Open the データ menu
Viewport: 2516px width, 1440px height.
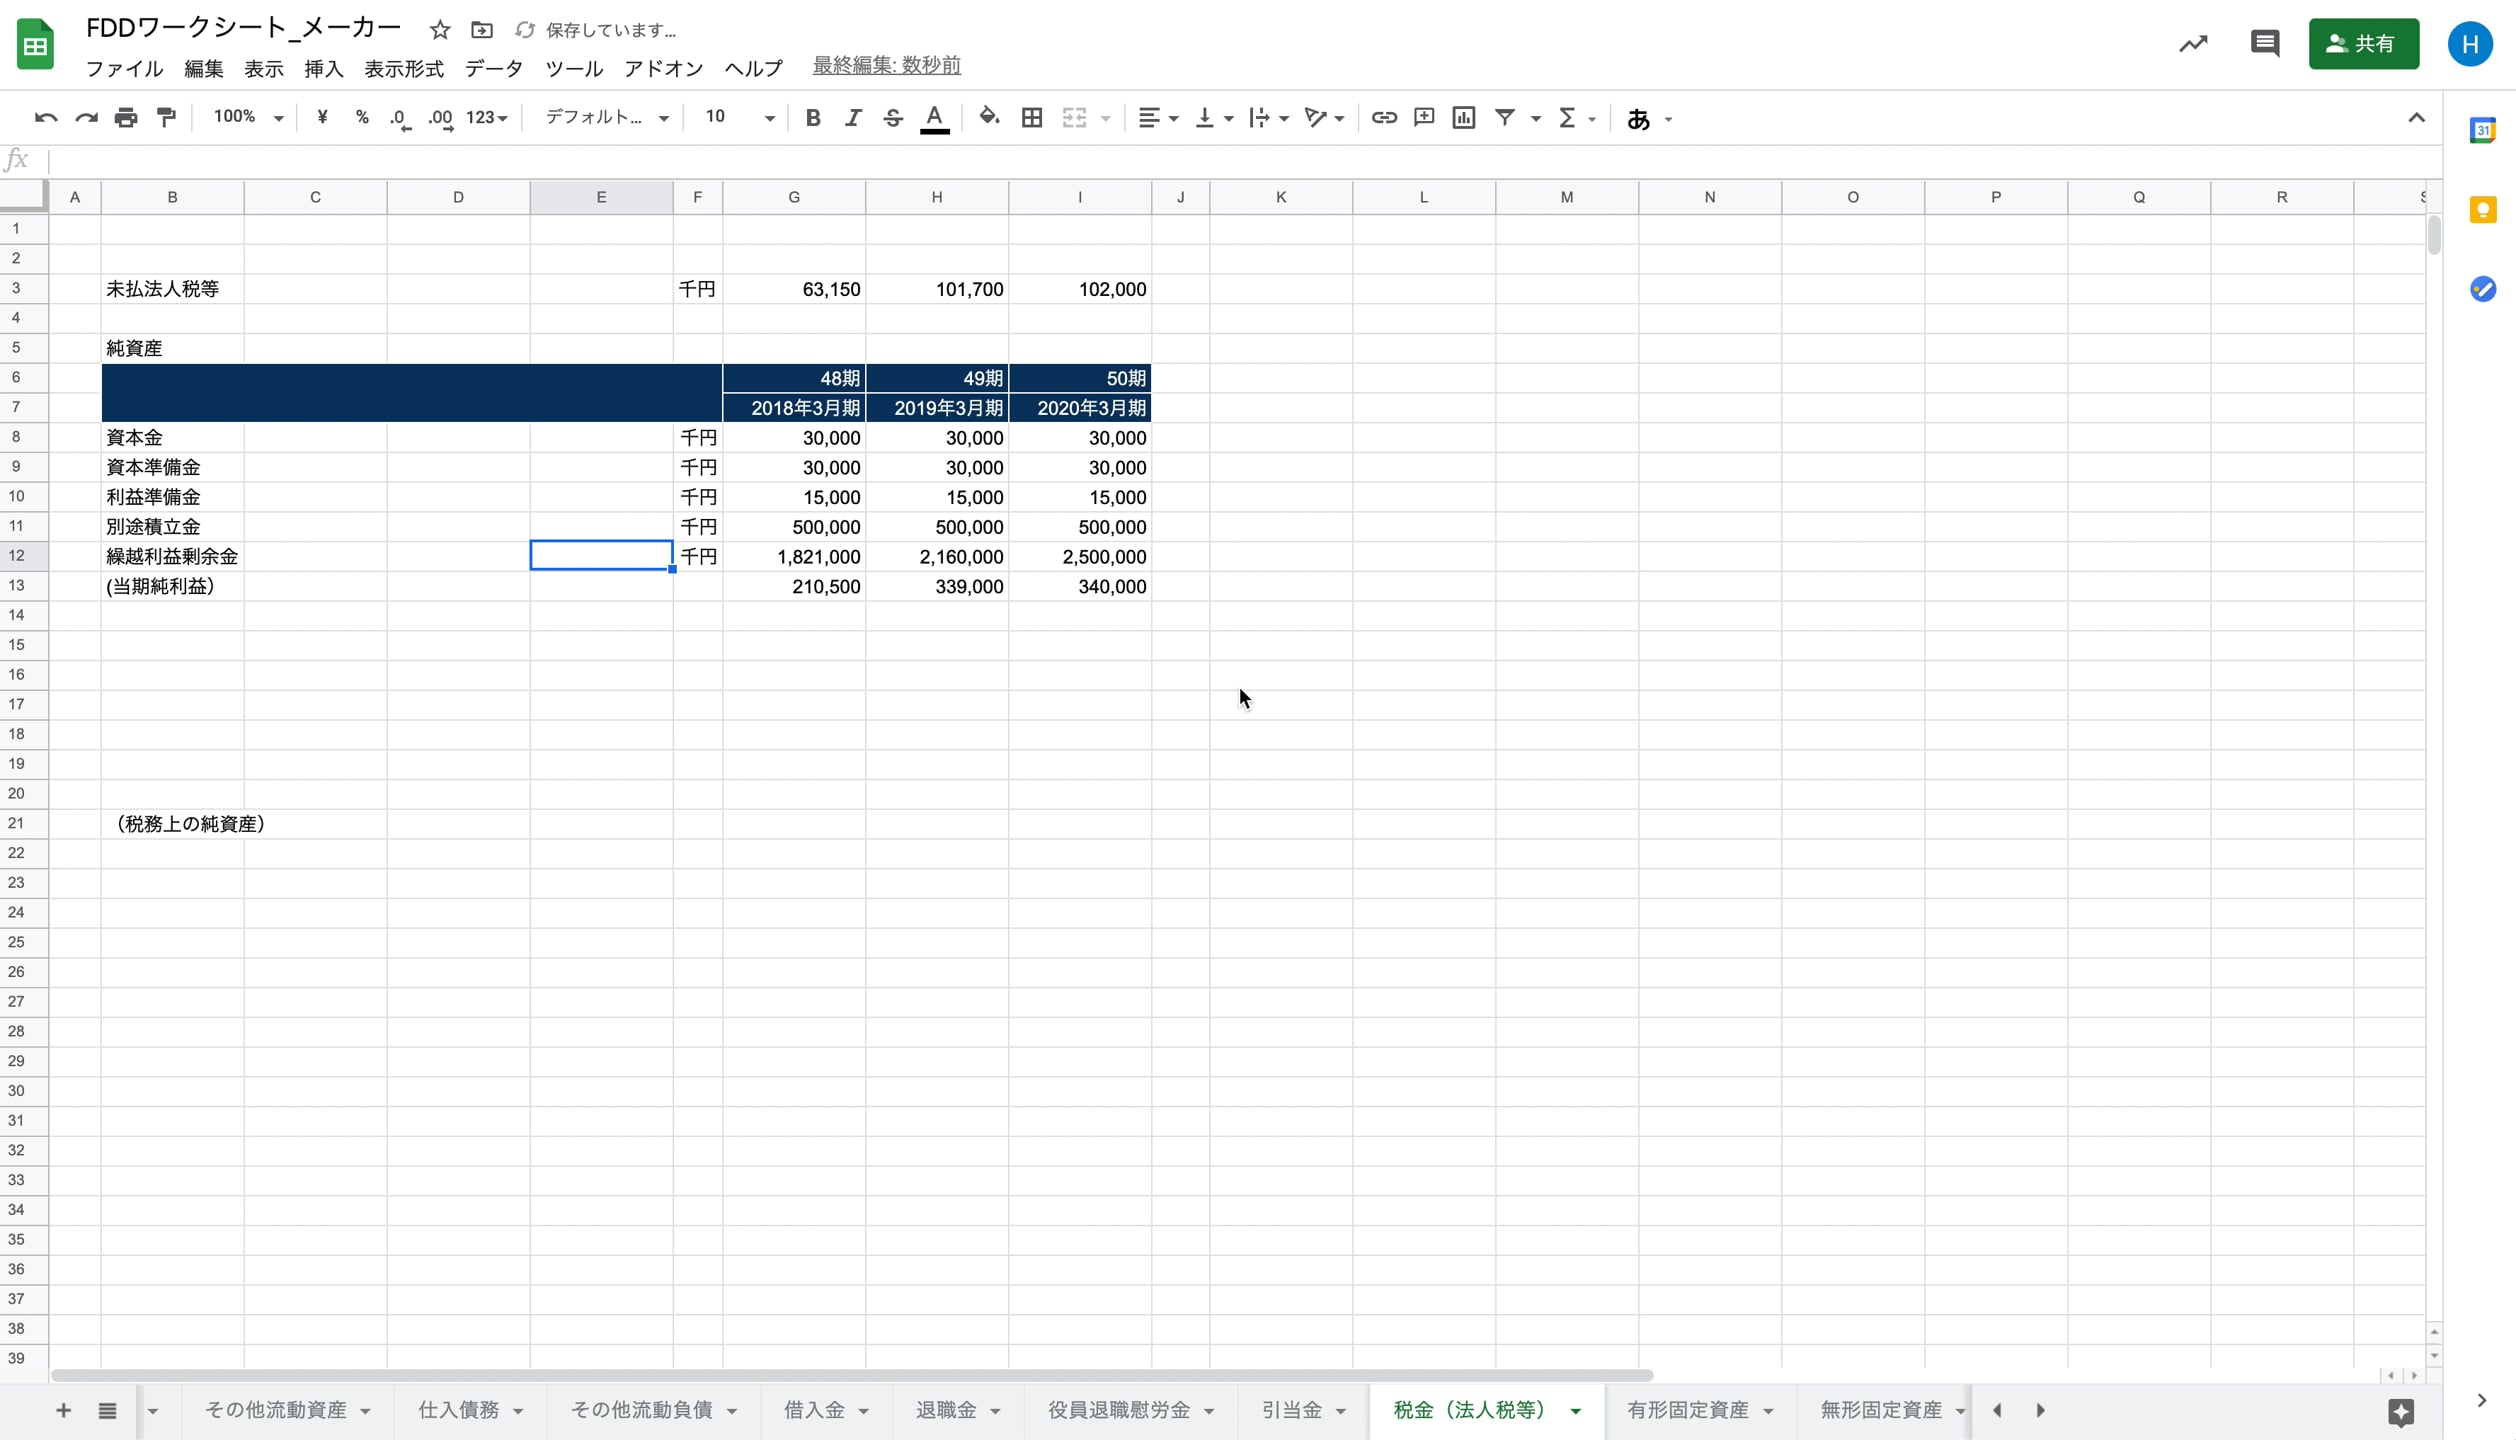[x=493, y=68]
